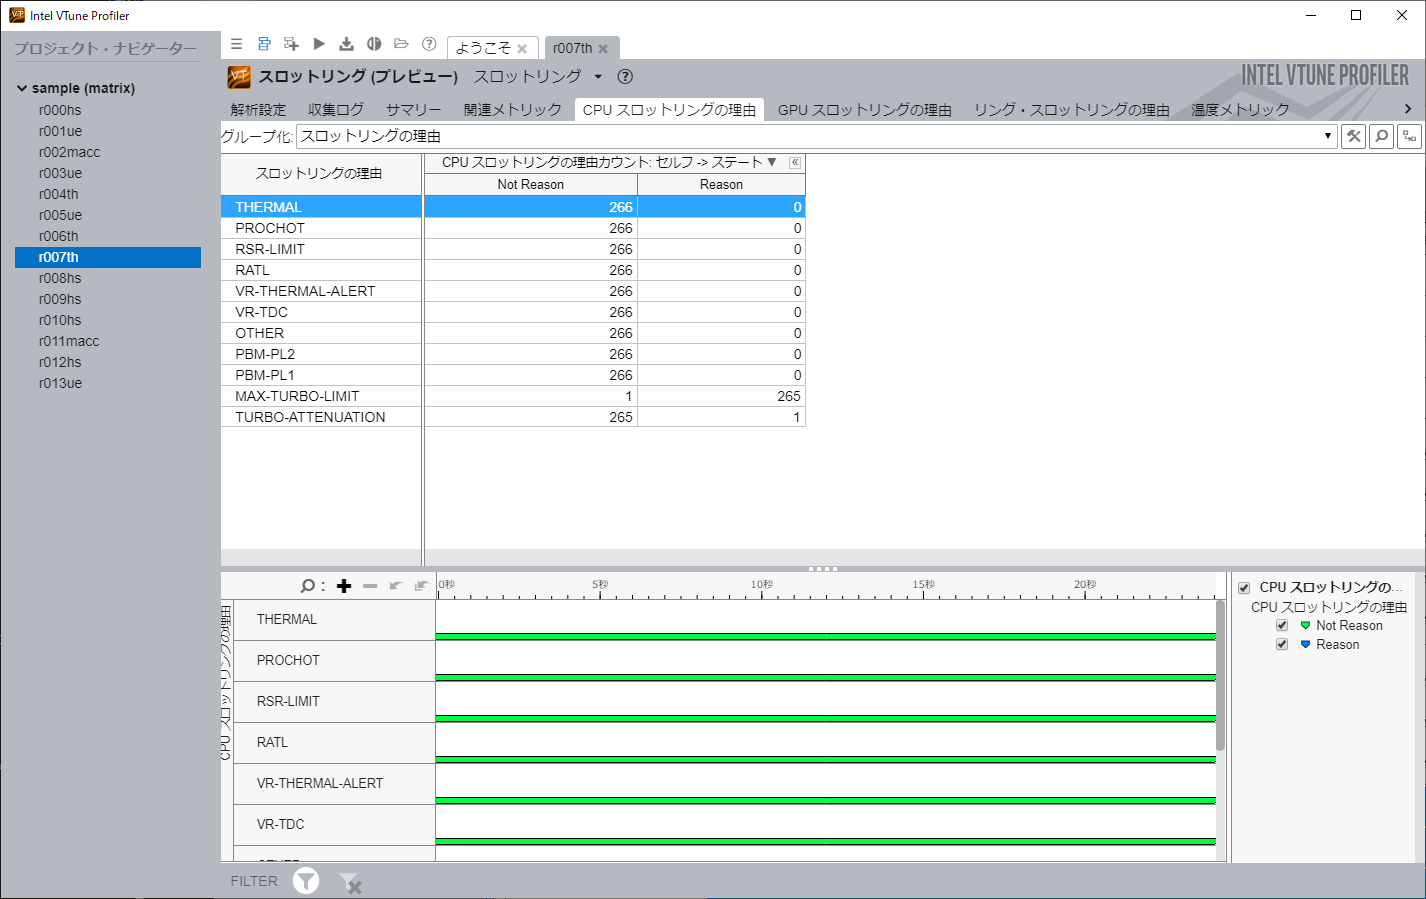Uncheck the Reason legend checkbox
Viewport: 1426px width, 899px height.
(x=1282, y=645)
